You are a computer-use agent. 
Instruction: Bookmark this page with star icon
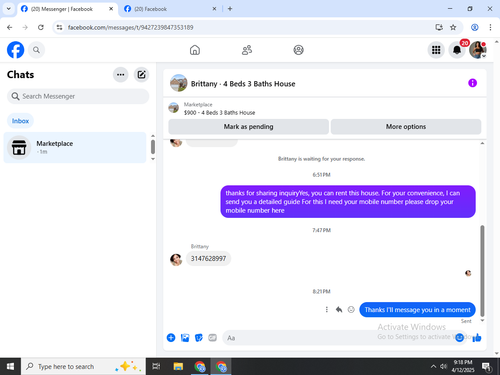coord(453,27)
